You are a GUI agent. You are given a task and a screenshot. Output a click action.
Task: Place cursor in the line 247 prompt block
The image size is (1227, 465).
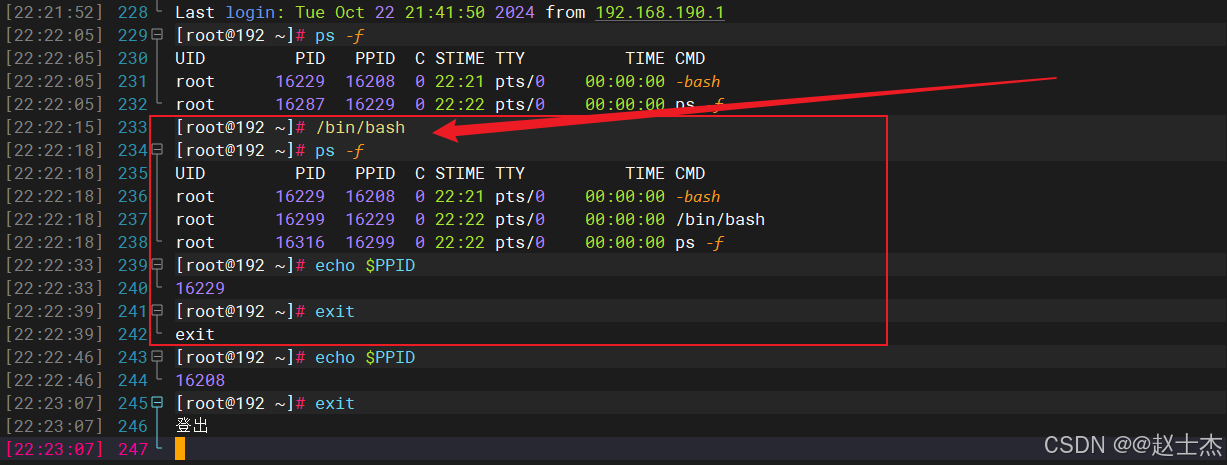click(180, 449)
